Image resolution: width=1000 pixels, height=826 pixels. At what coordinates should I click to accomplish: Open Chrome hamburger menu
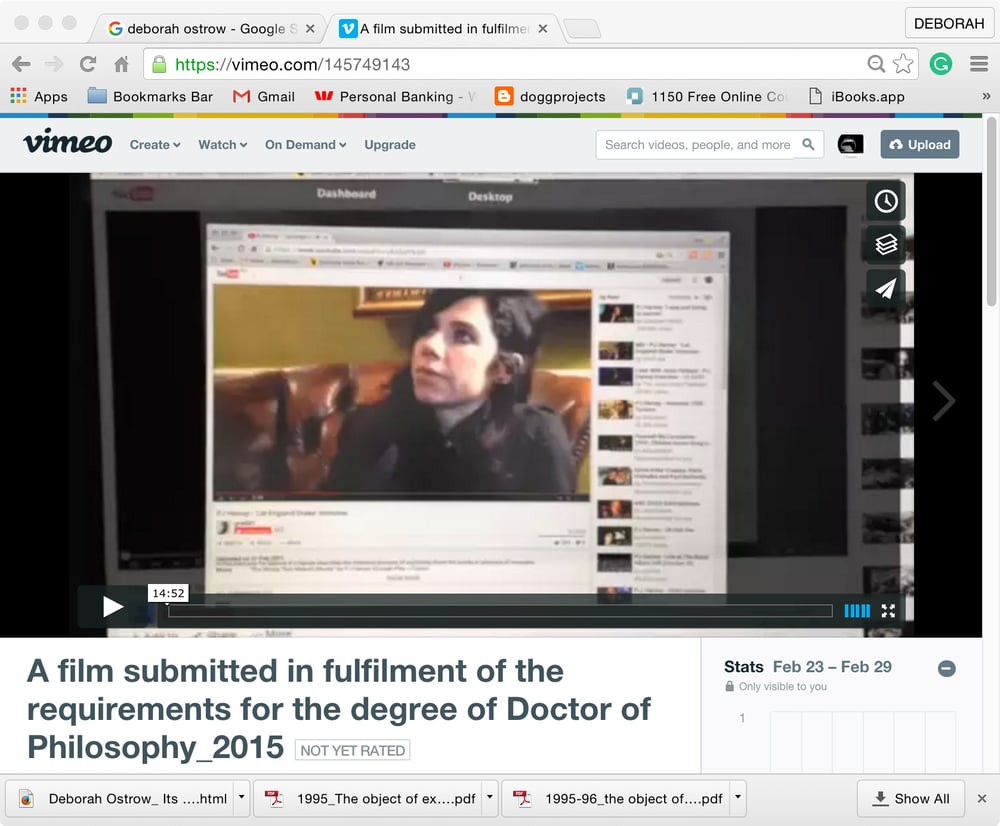[979, 64]
